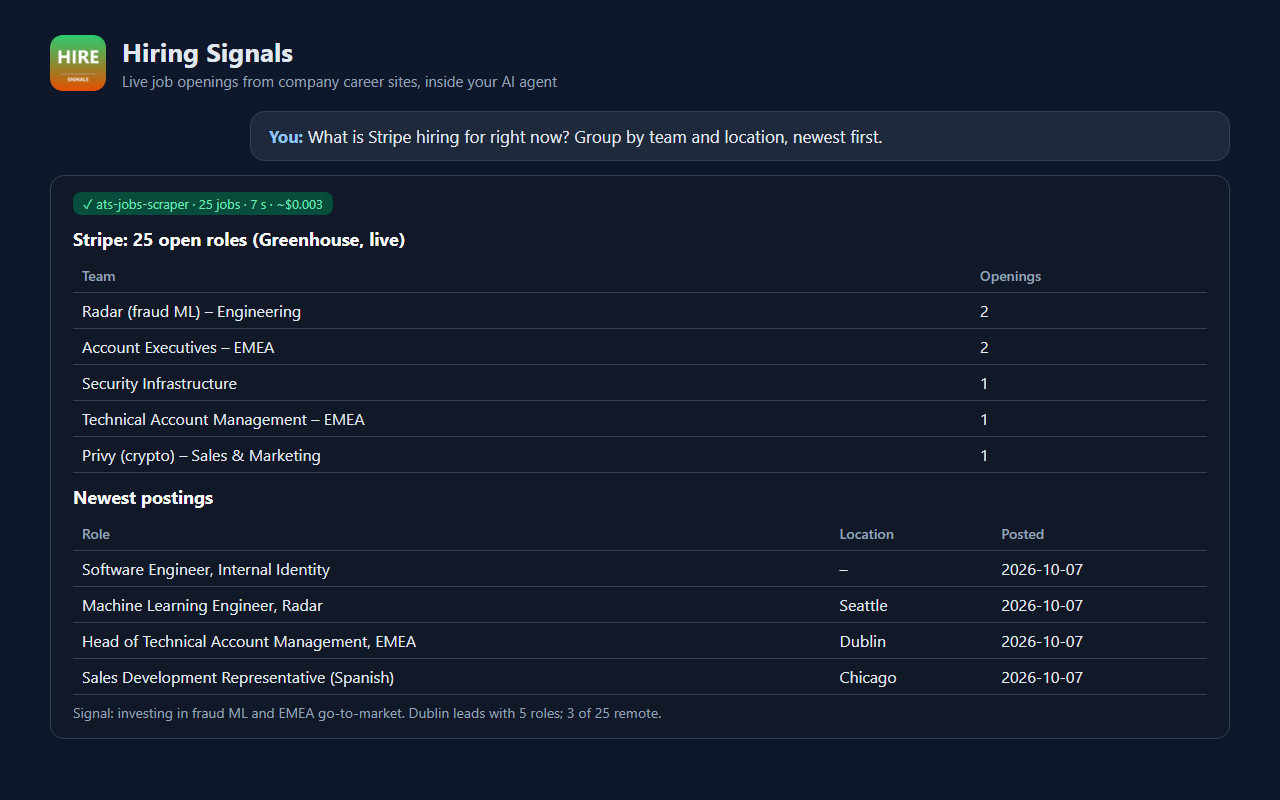This screenshot has width=1280, height=800.
Task: Click posted date of Software Engineer row
Action: tap(1042, 569)
